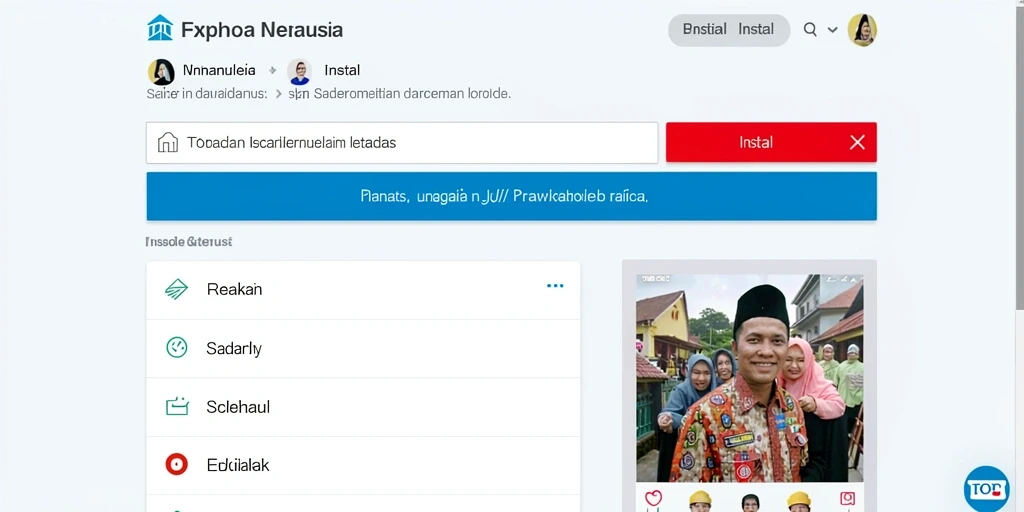Open search with the magnifier icon

click(810, 29)
